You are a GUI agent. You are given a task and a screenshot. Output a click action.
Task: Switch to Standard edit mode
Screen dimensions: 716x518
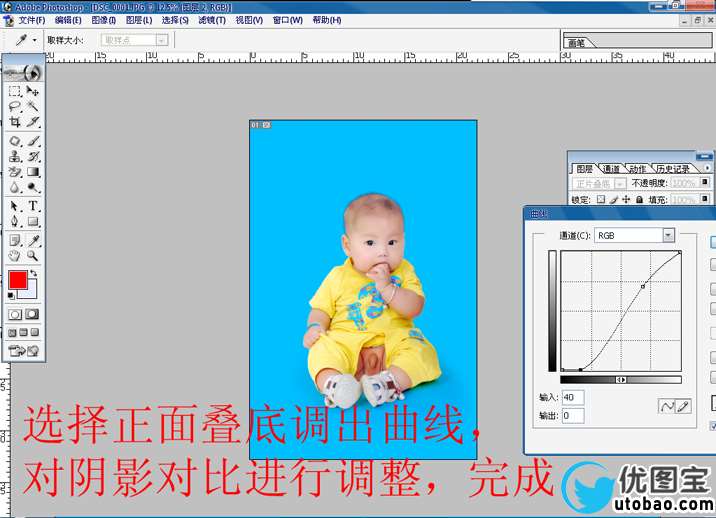point(15,314)
